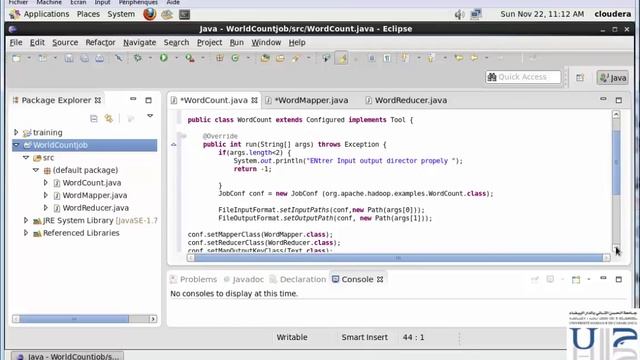Click the Quick Access search field
640x360 pixels.
pyautogui.click(x=523, y=77)
